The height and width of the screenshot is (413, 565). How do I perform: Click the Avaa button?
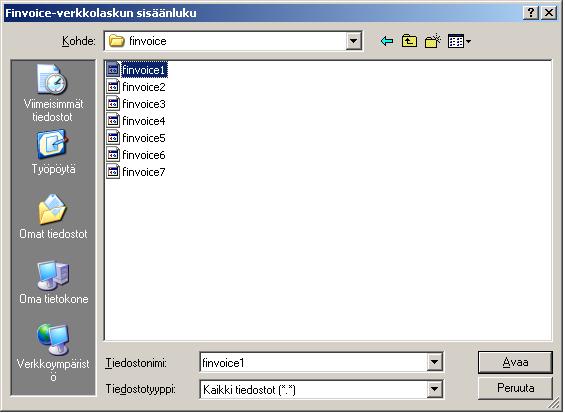pos(515,362)
